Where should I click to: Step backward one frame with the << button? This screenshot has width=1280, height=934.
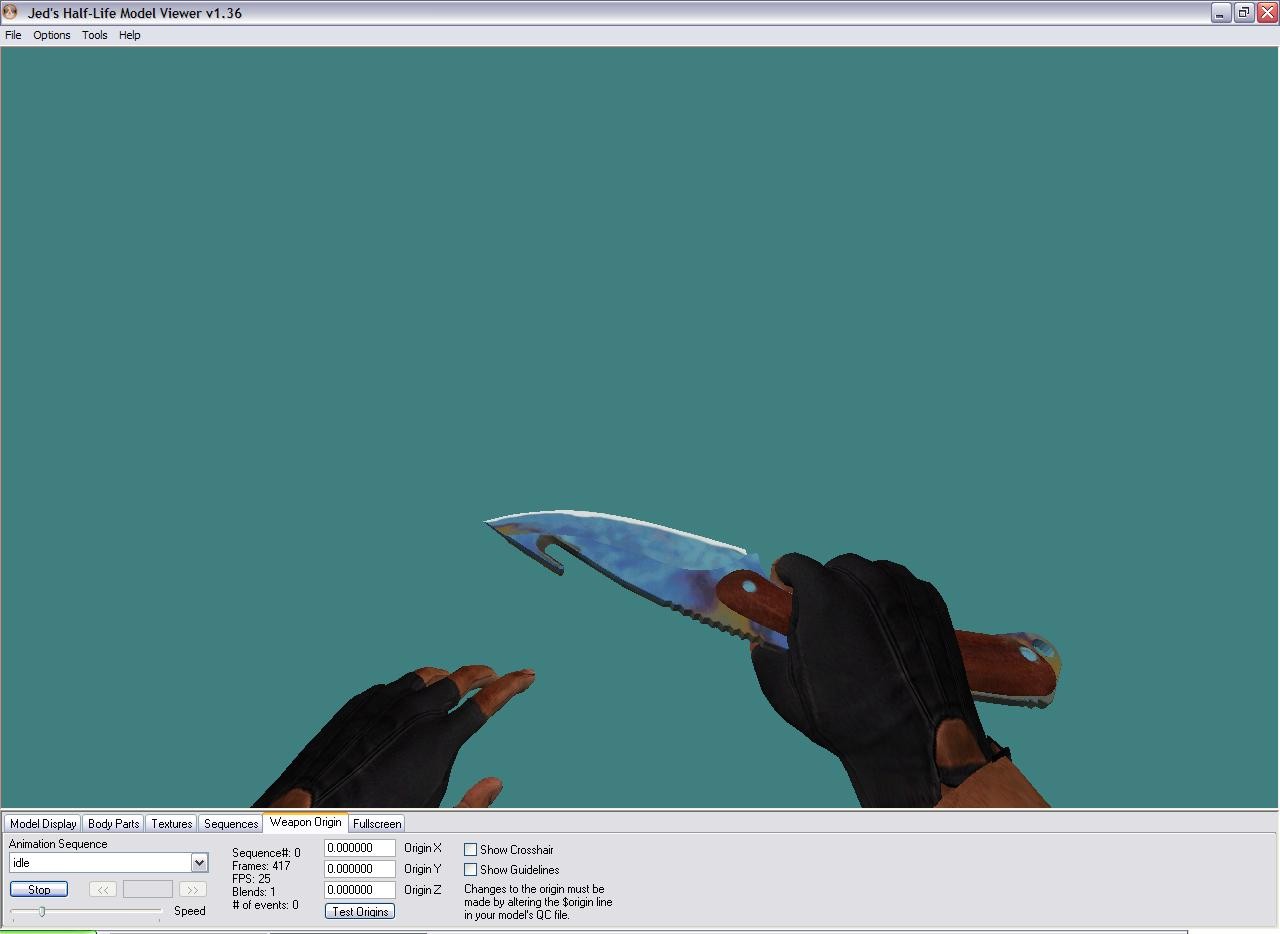[102, 889]
